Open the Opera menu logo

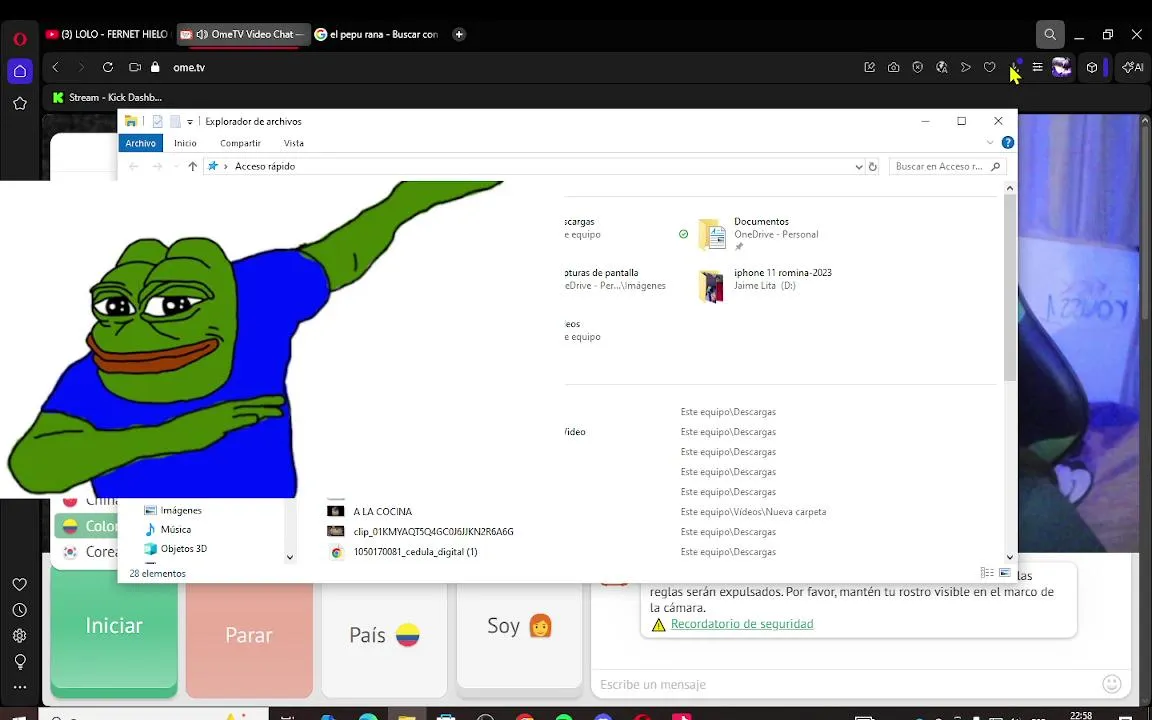tap(20, 39)
